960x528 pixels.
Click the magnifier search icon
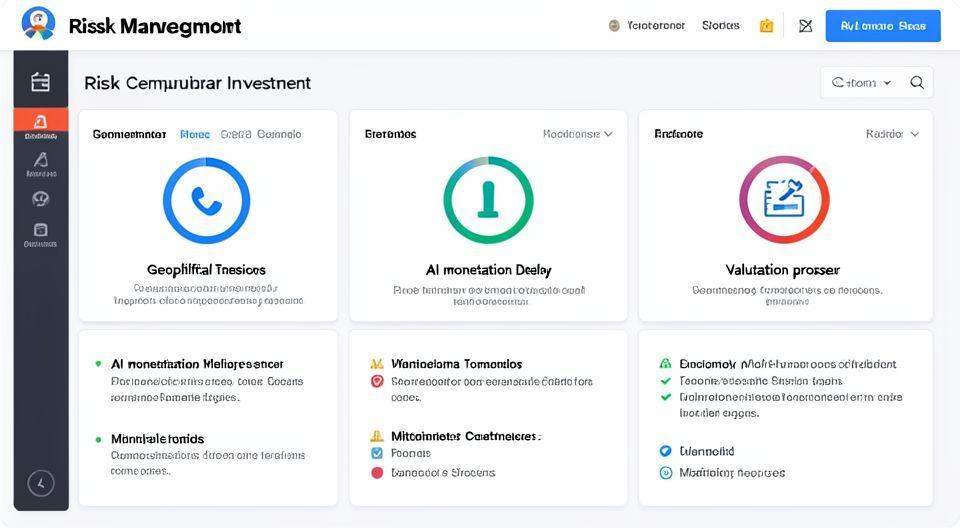[916, 83]
